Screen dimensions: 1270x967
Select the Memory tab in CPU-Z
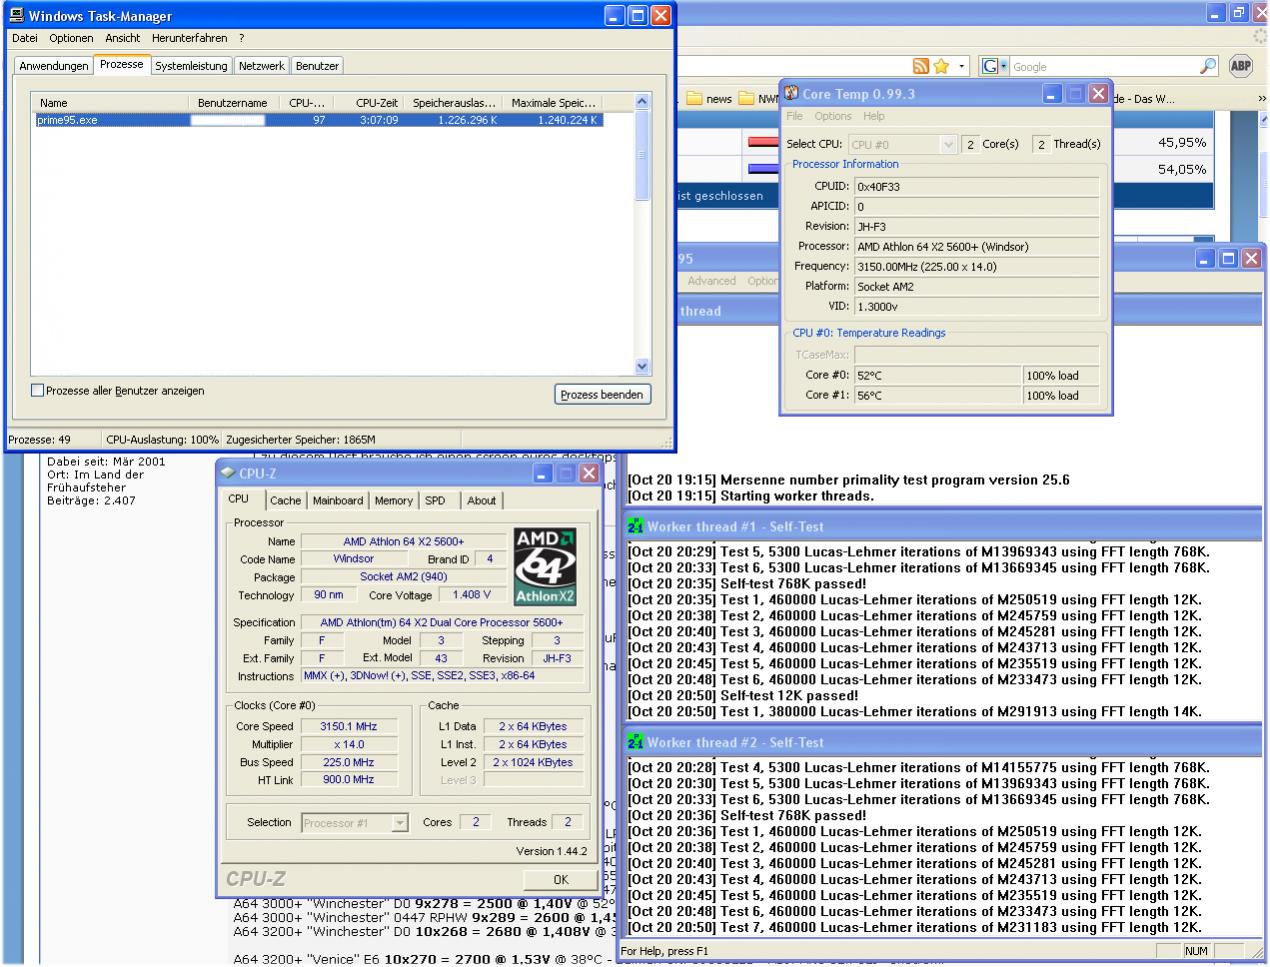[393, 501]
